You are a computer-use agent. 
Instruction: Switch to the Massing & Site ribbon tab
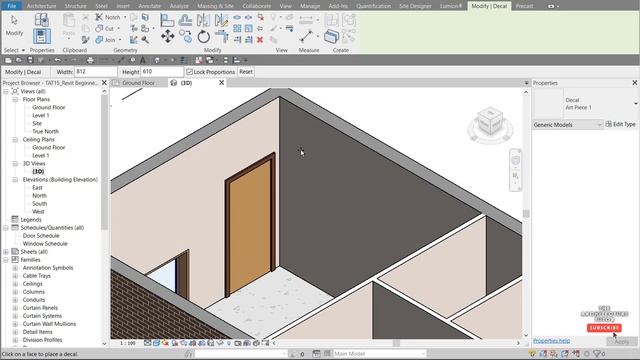pyautogui.click(x=215, y=6)
